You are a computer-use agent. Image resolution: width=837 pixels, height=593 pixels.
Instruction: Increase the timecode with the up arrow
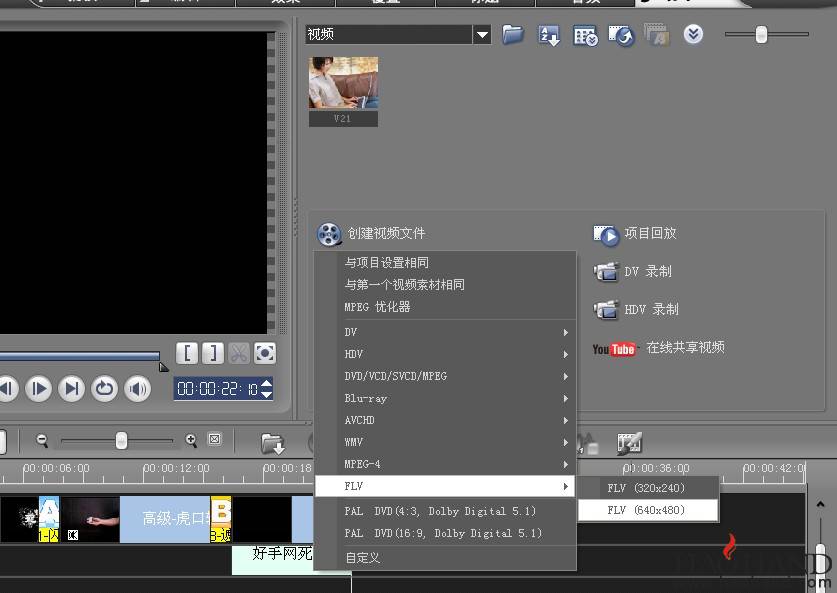266,383
